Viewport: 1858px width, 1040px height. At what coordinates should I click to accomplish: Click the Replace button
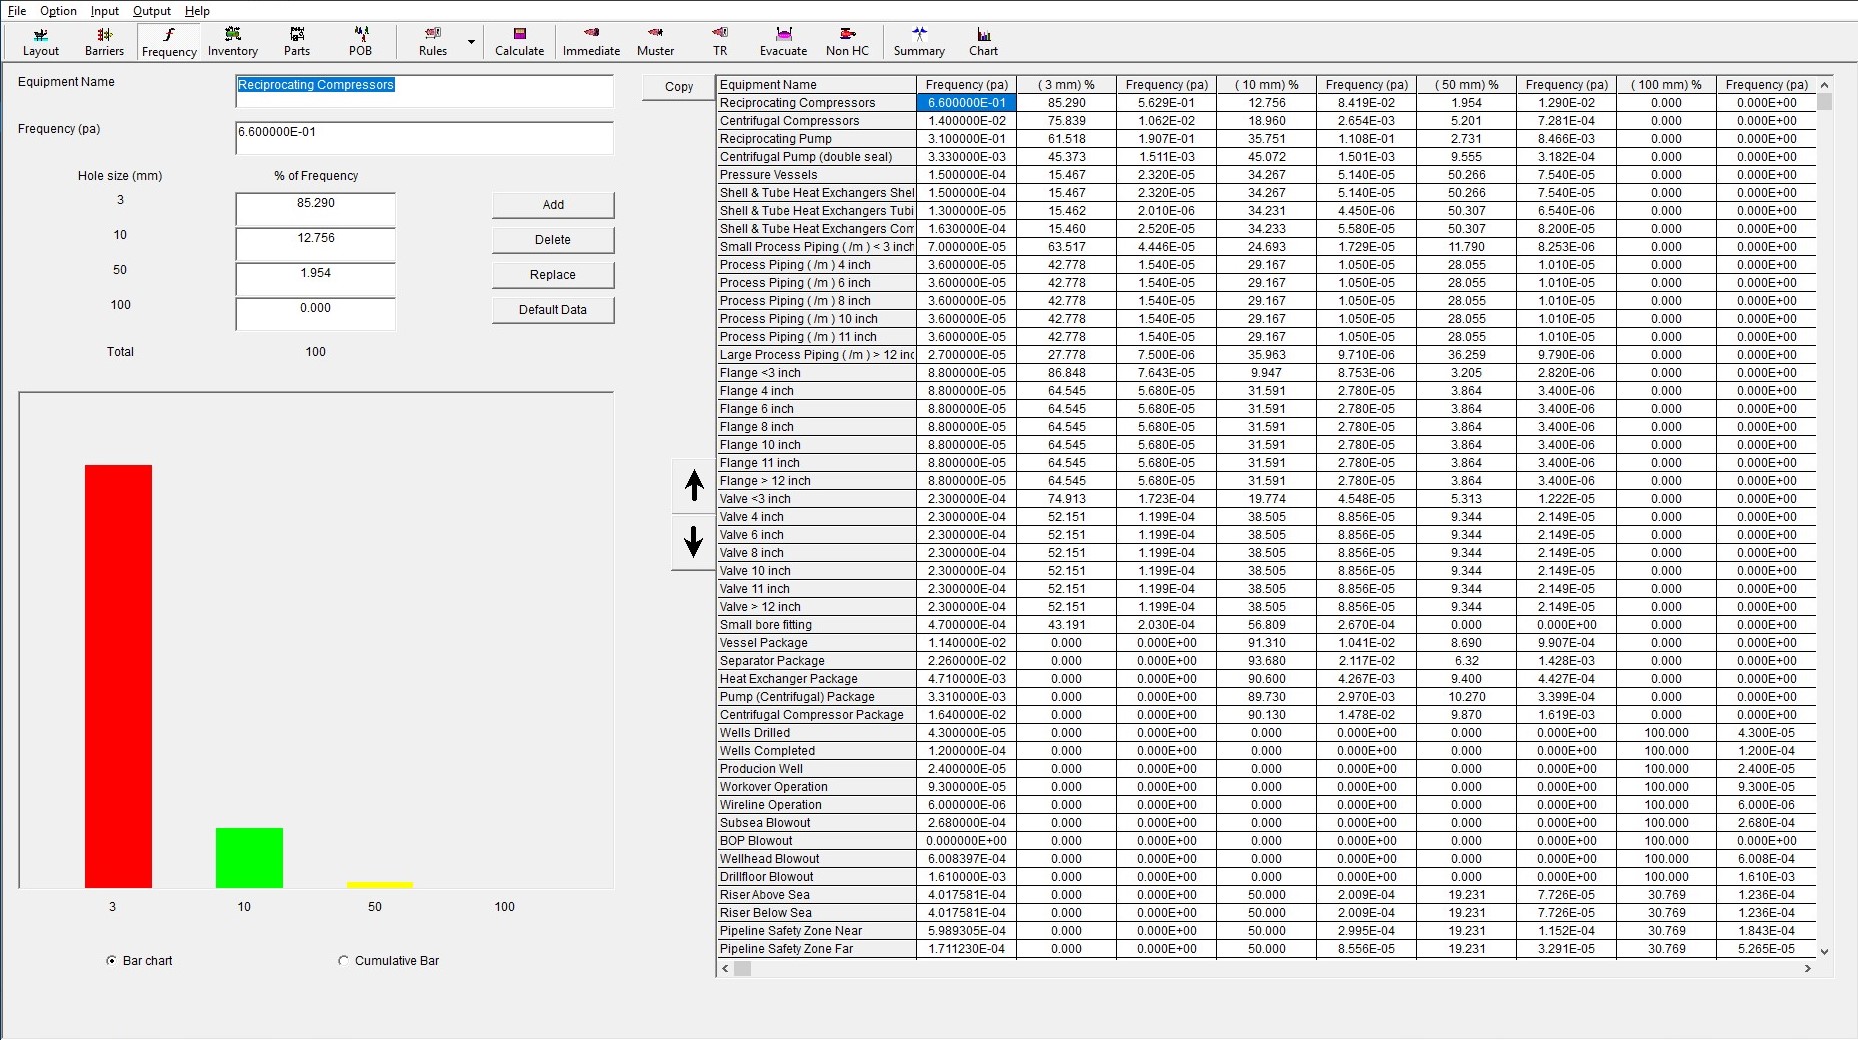click(553, 275)
